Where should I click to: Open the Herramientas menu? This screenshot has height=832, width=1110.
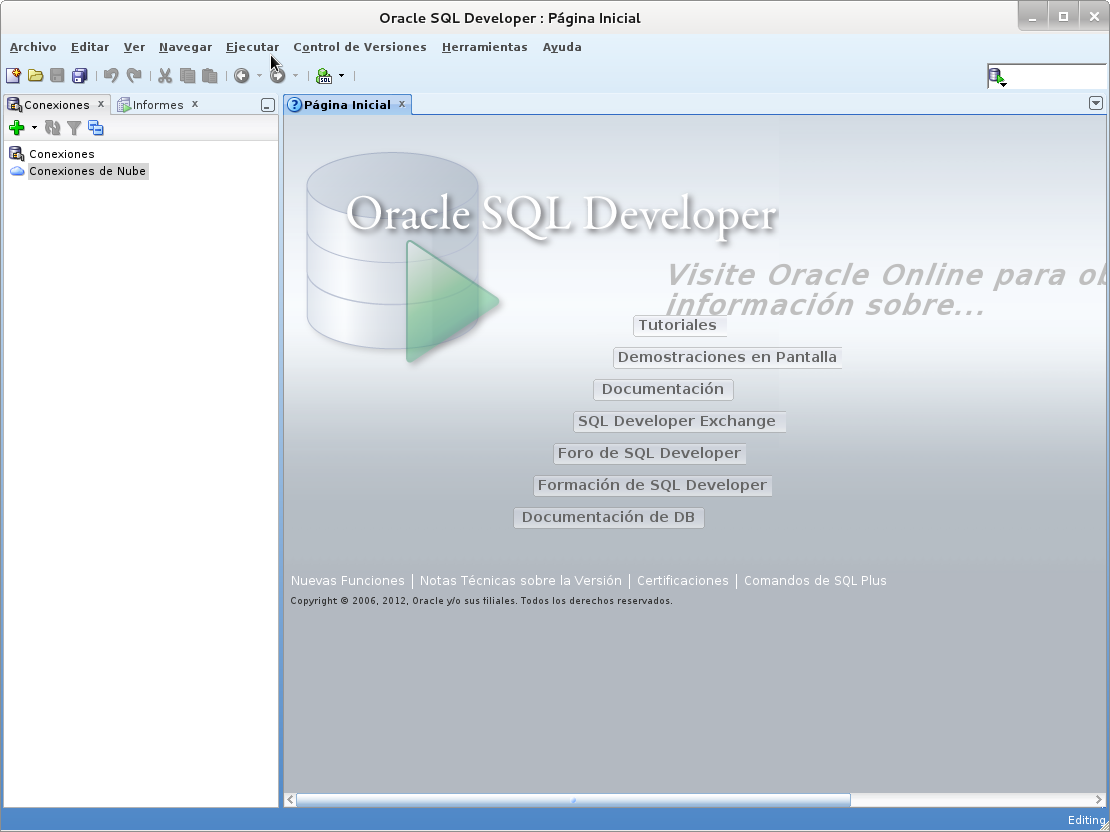click(x=484, y=47)
